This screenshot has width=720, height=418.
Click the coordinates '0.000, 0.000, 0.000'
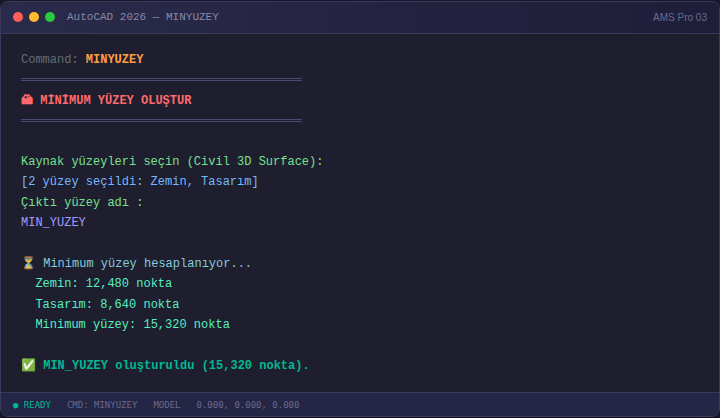248,405
